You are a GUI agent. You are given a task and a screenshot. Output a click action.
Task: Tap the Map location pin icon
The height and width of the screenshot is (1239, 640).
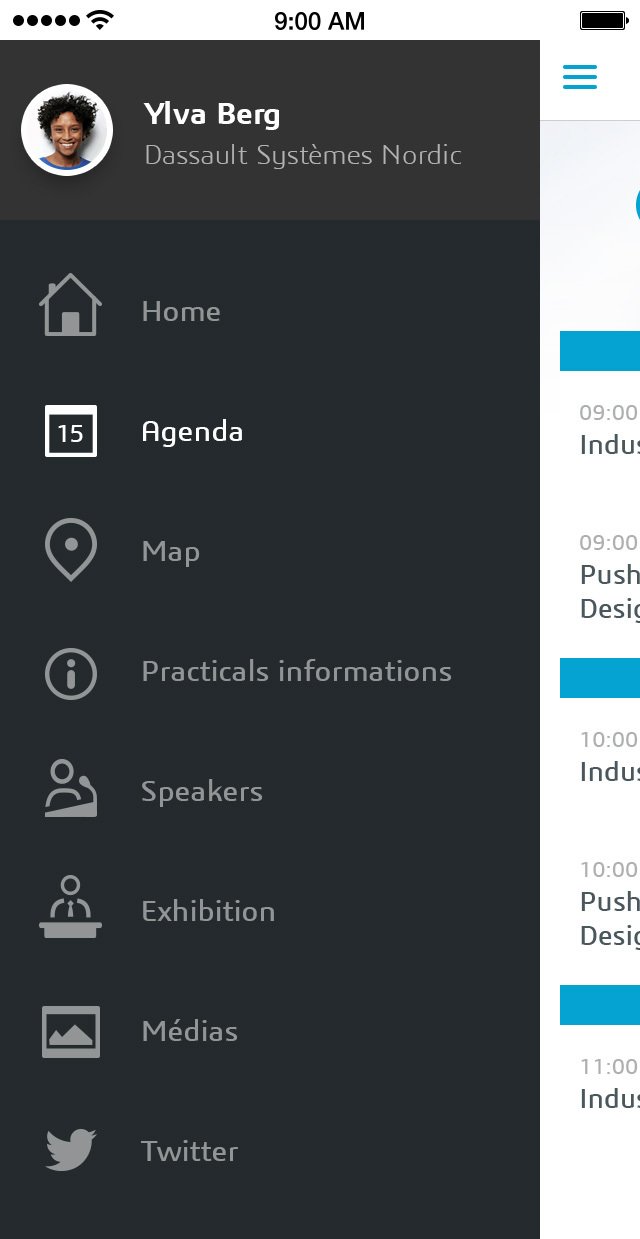[70, 549]
